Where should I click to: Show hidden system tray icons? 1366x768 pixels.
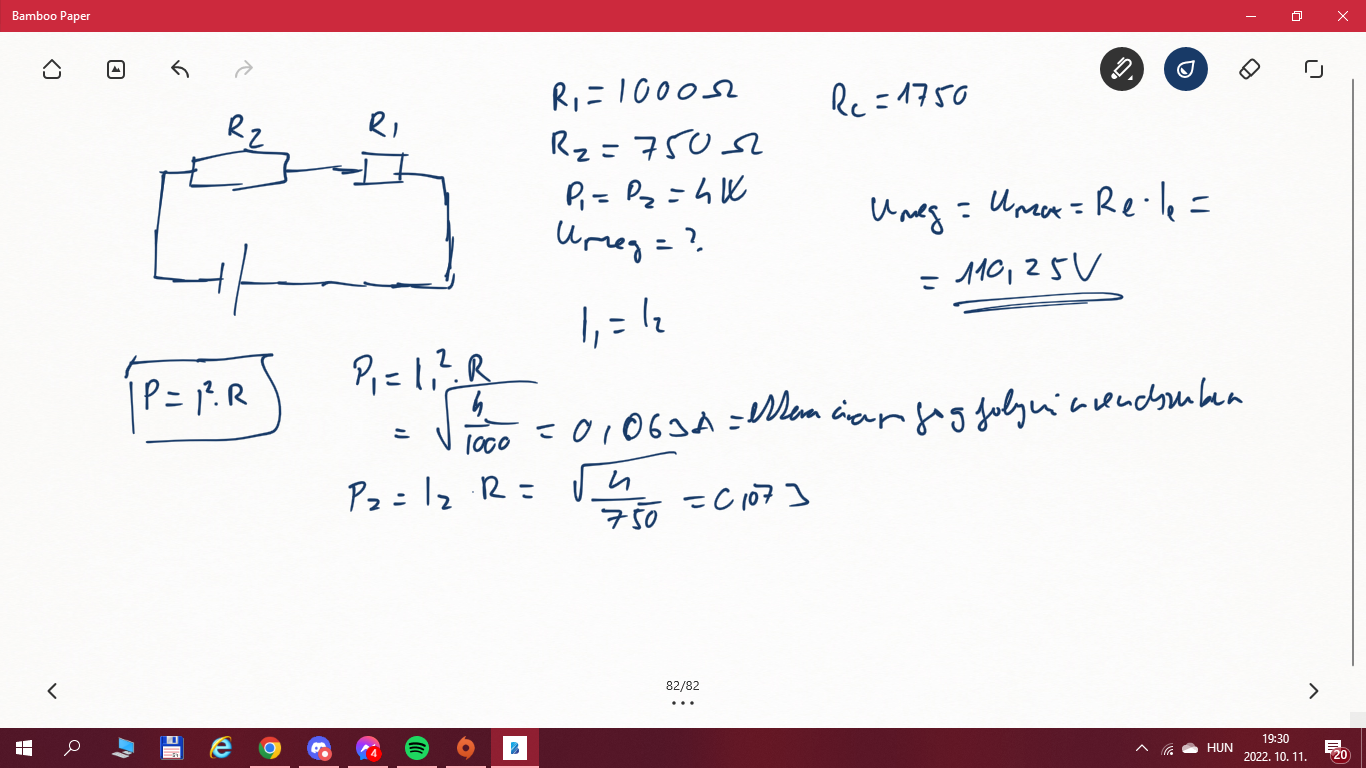1141,748
